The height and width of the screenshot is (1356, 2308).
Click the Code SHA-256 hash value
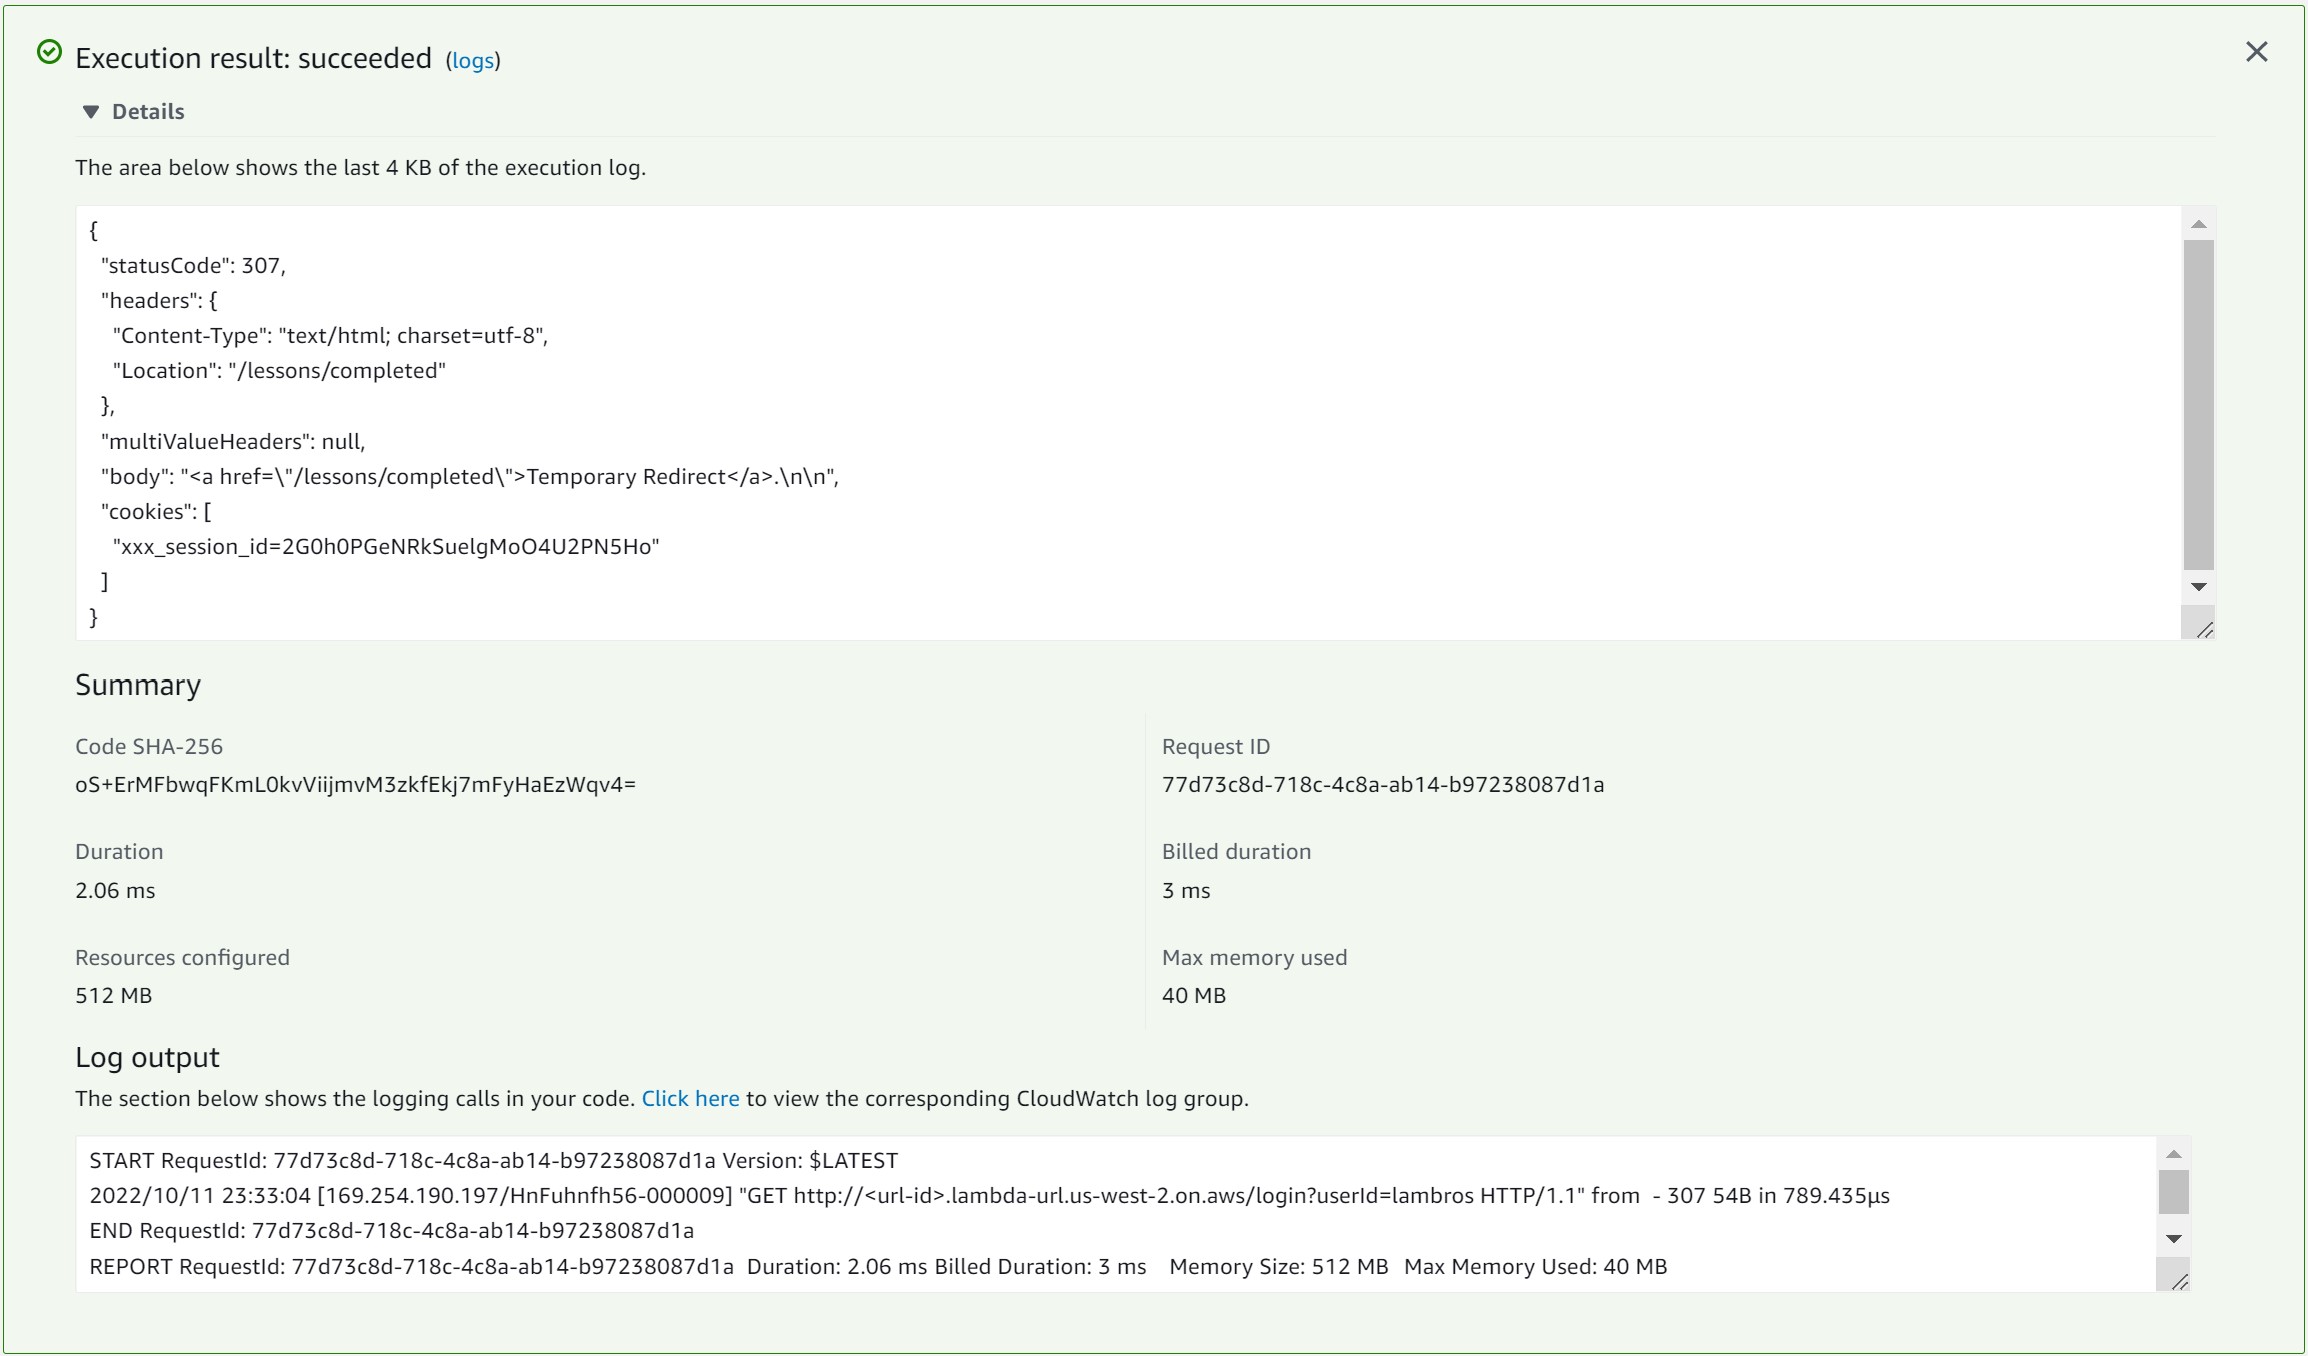coord(355,785)
